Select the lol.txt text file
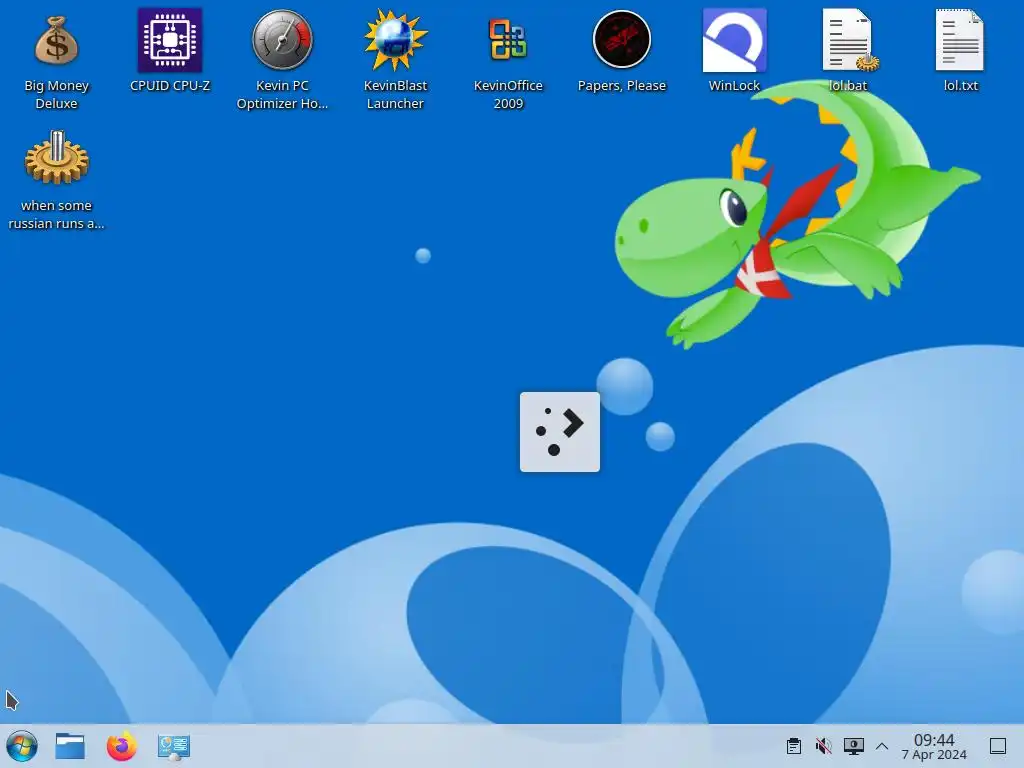Image resolution: width=1024 pixels, height=768 pixels. (x=960, y=40)
